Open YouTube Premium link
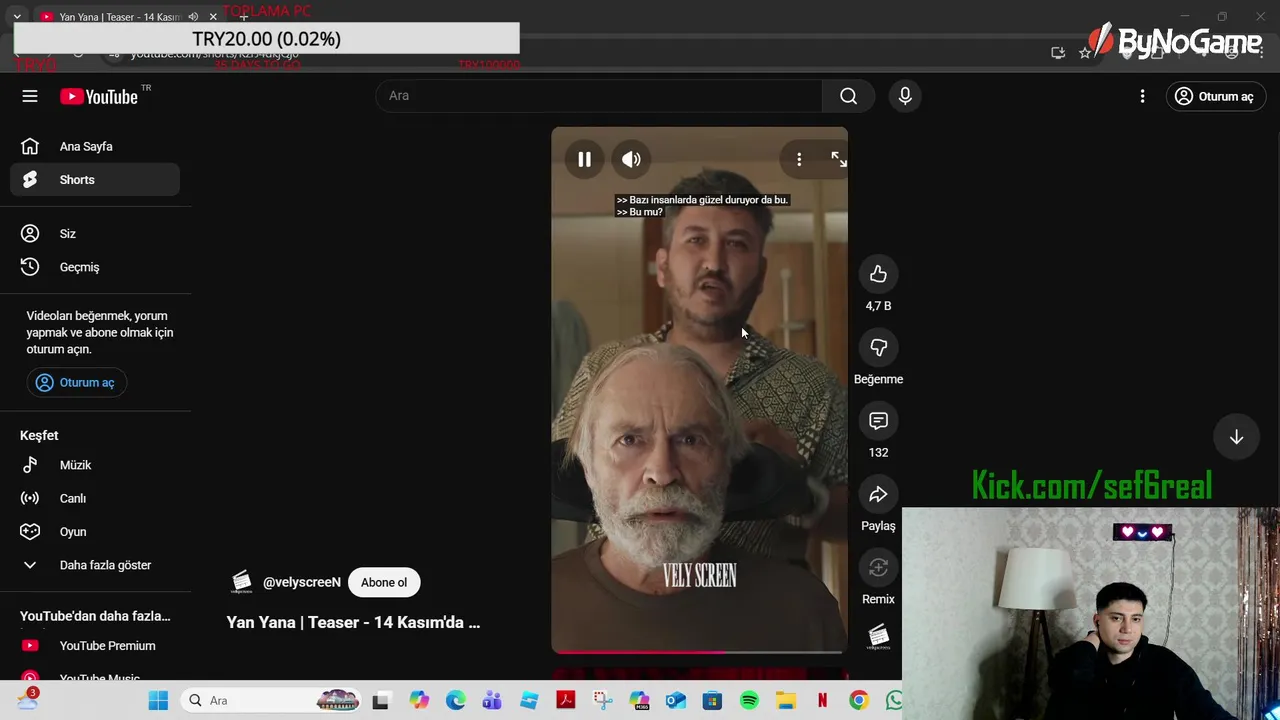1280x720 pixels. click(95, 646)
